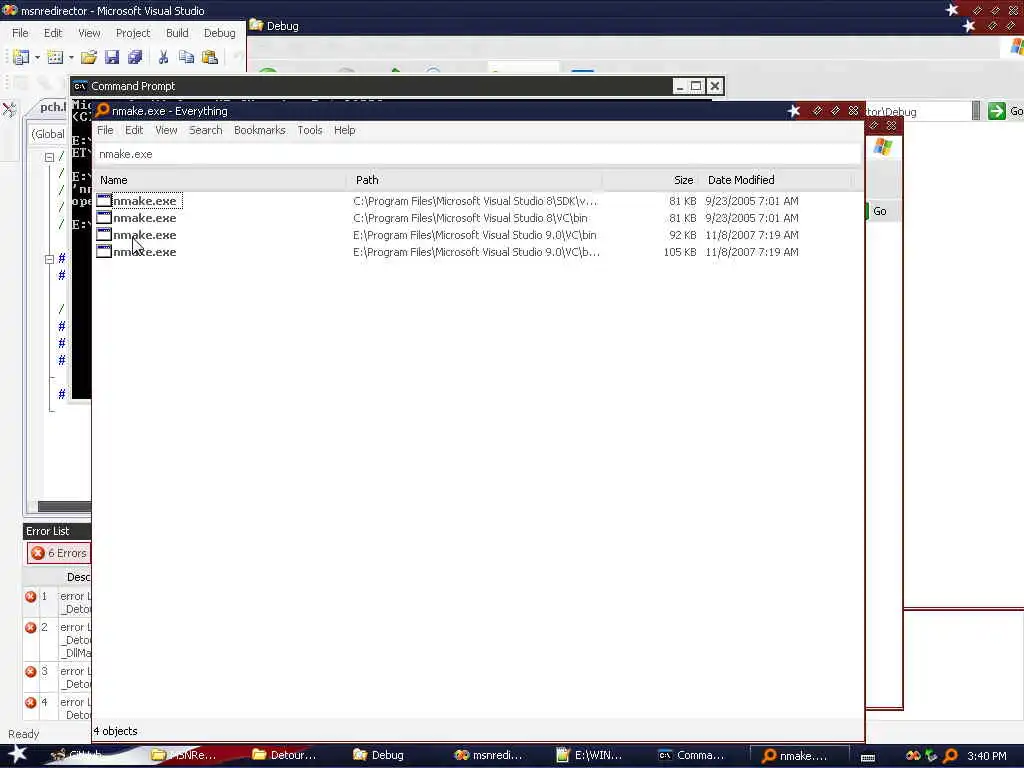The image size is (1024, 768).
Task: Click the Cut scissors icon in Visual Studio
Action: coord(163,57)
